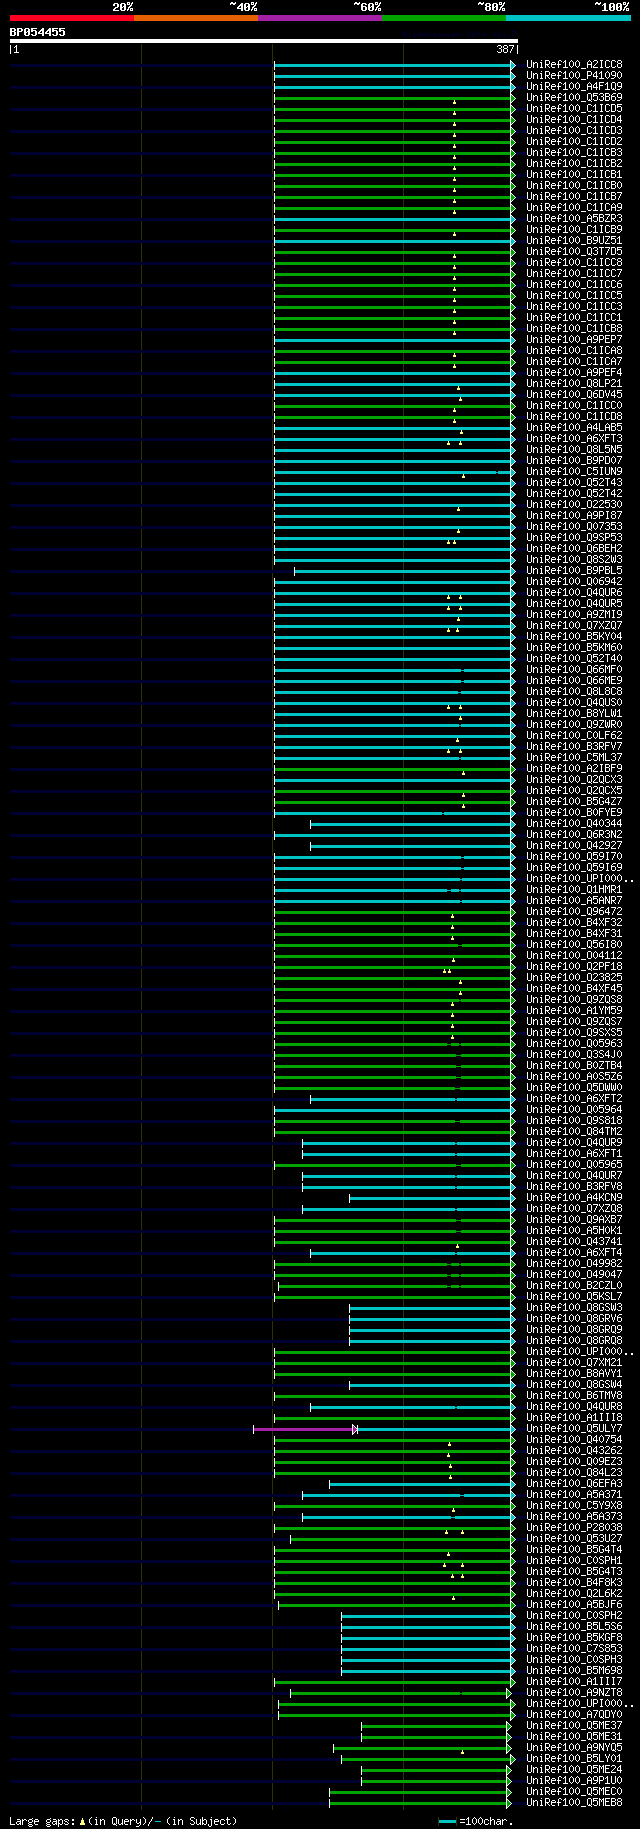Select the UniRef100_Q9SP53 label
This screenshot has height=1829, width=640.
pyautogui.click(x=574, y=538)
